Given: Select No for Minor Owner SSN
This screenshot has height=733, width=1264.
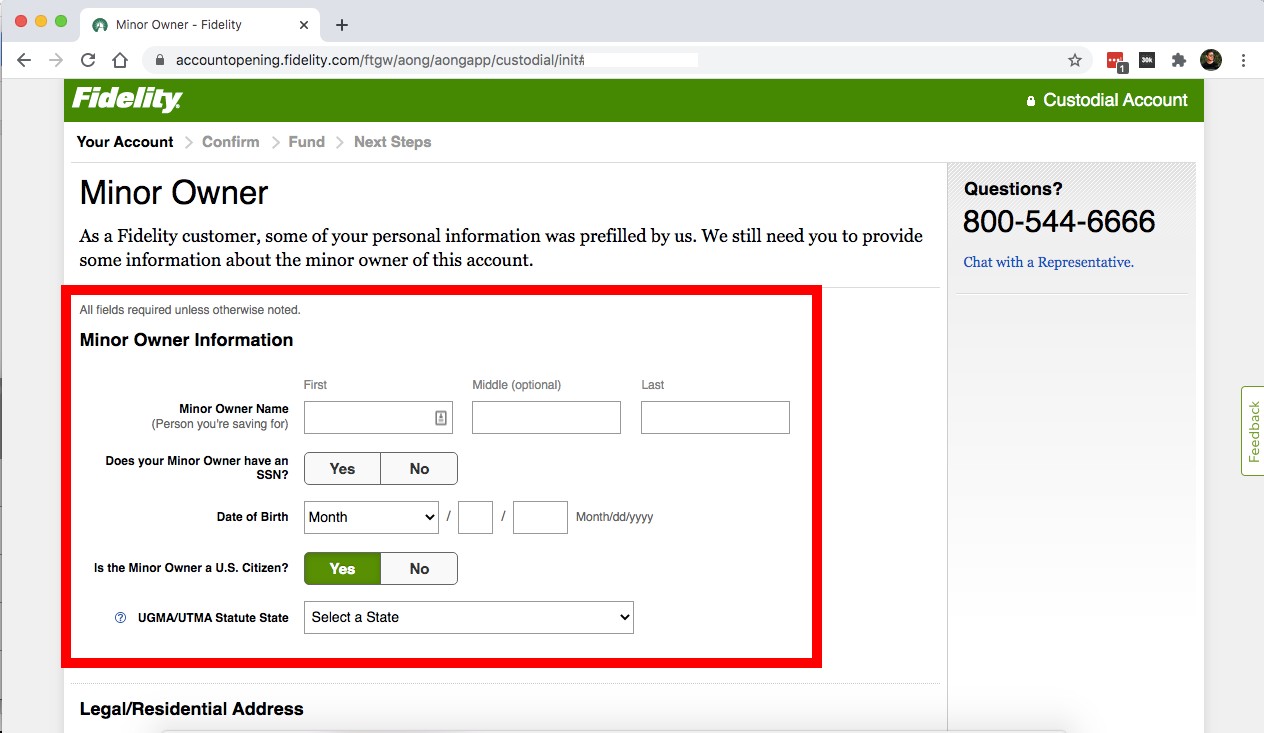Looking at the screenshot, I should (419, 469).
